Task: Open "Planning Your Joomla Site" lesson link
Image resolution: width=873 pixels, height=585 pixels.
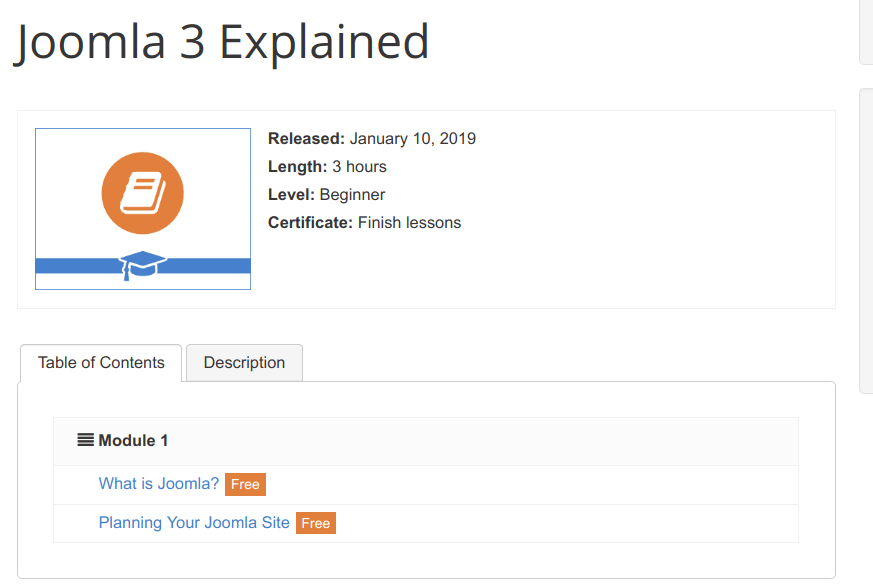Action: point(194,523)
